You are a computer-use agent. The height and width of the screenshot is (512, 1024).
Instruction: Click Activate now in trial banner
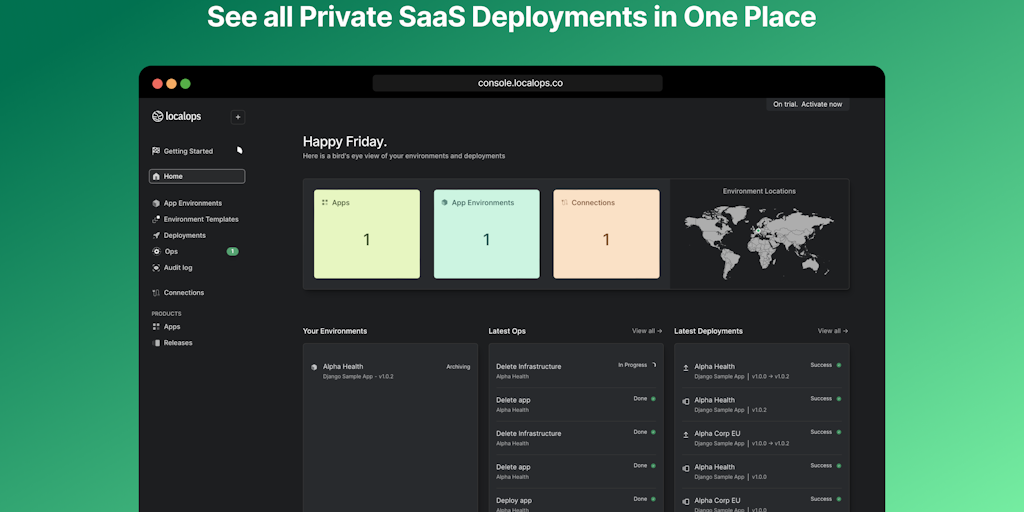tap(821, 104)
